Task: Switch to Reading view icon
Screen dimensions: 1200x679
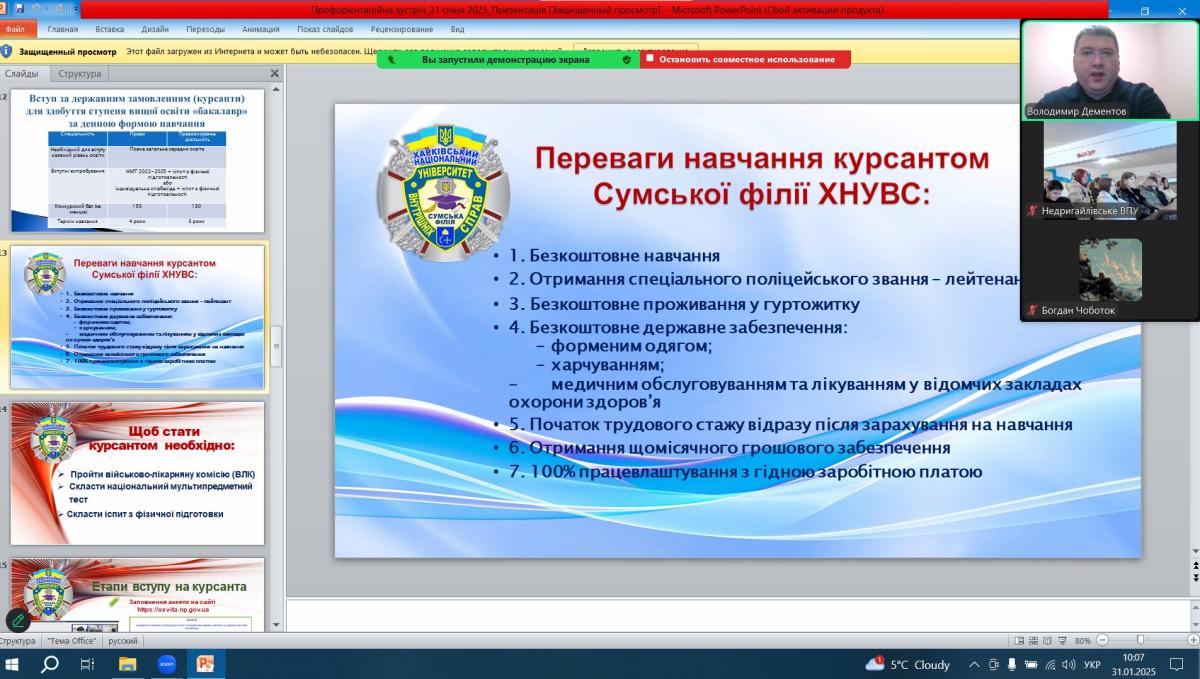Action: (x=1046, y=640)
